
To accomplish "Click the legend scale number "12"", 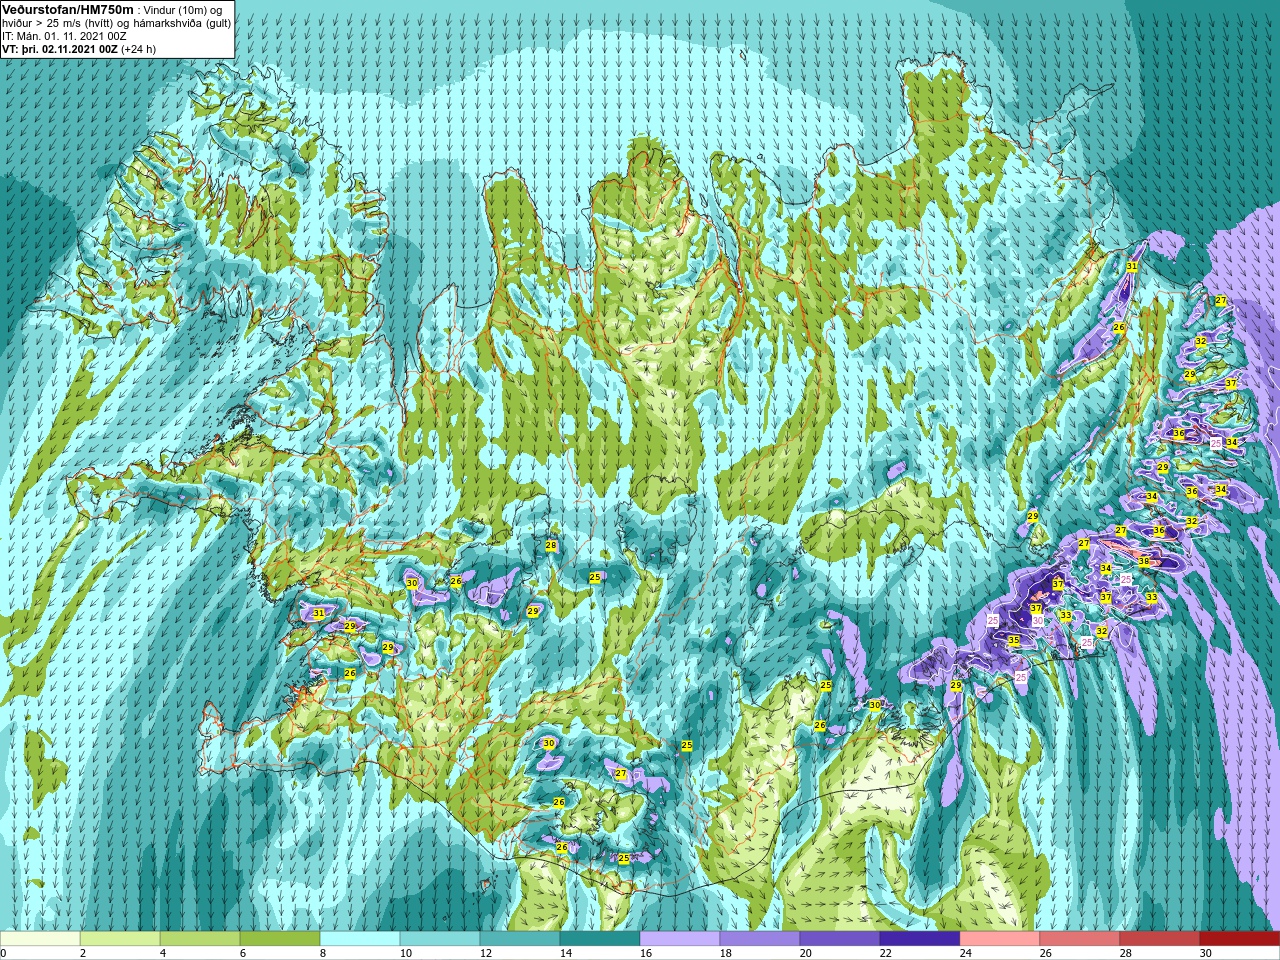I will pos(486,953).
